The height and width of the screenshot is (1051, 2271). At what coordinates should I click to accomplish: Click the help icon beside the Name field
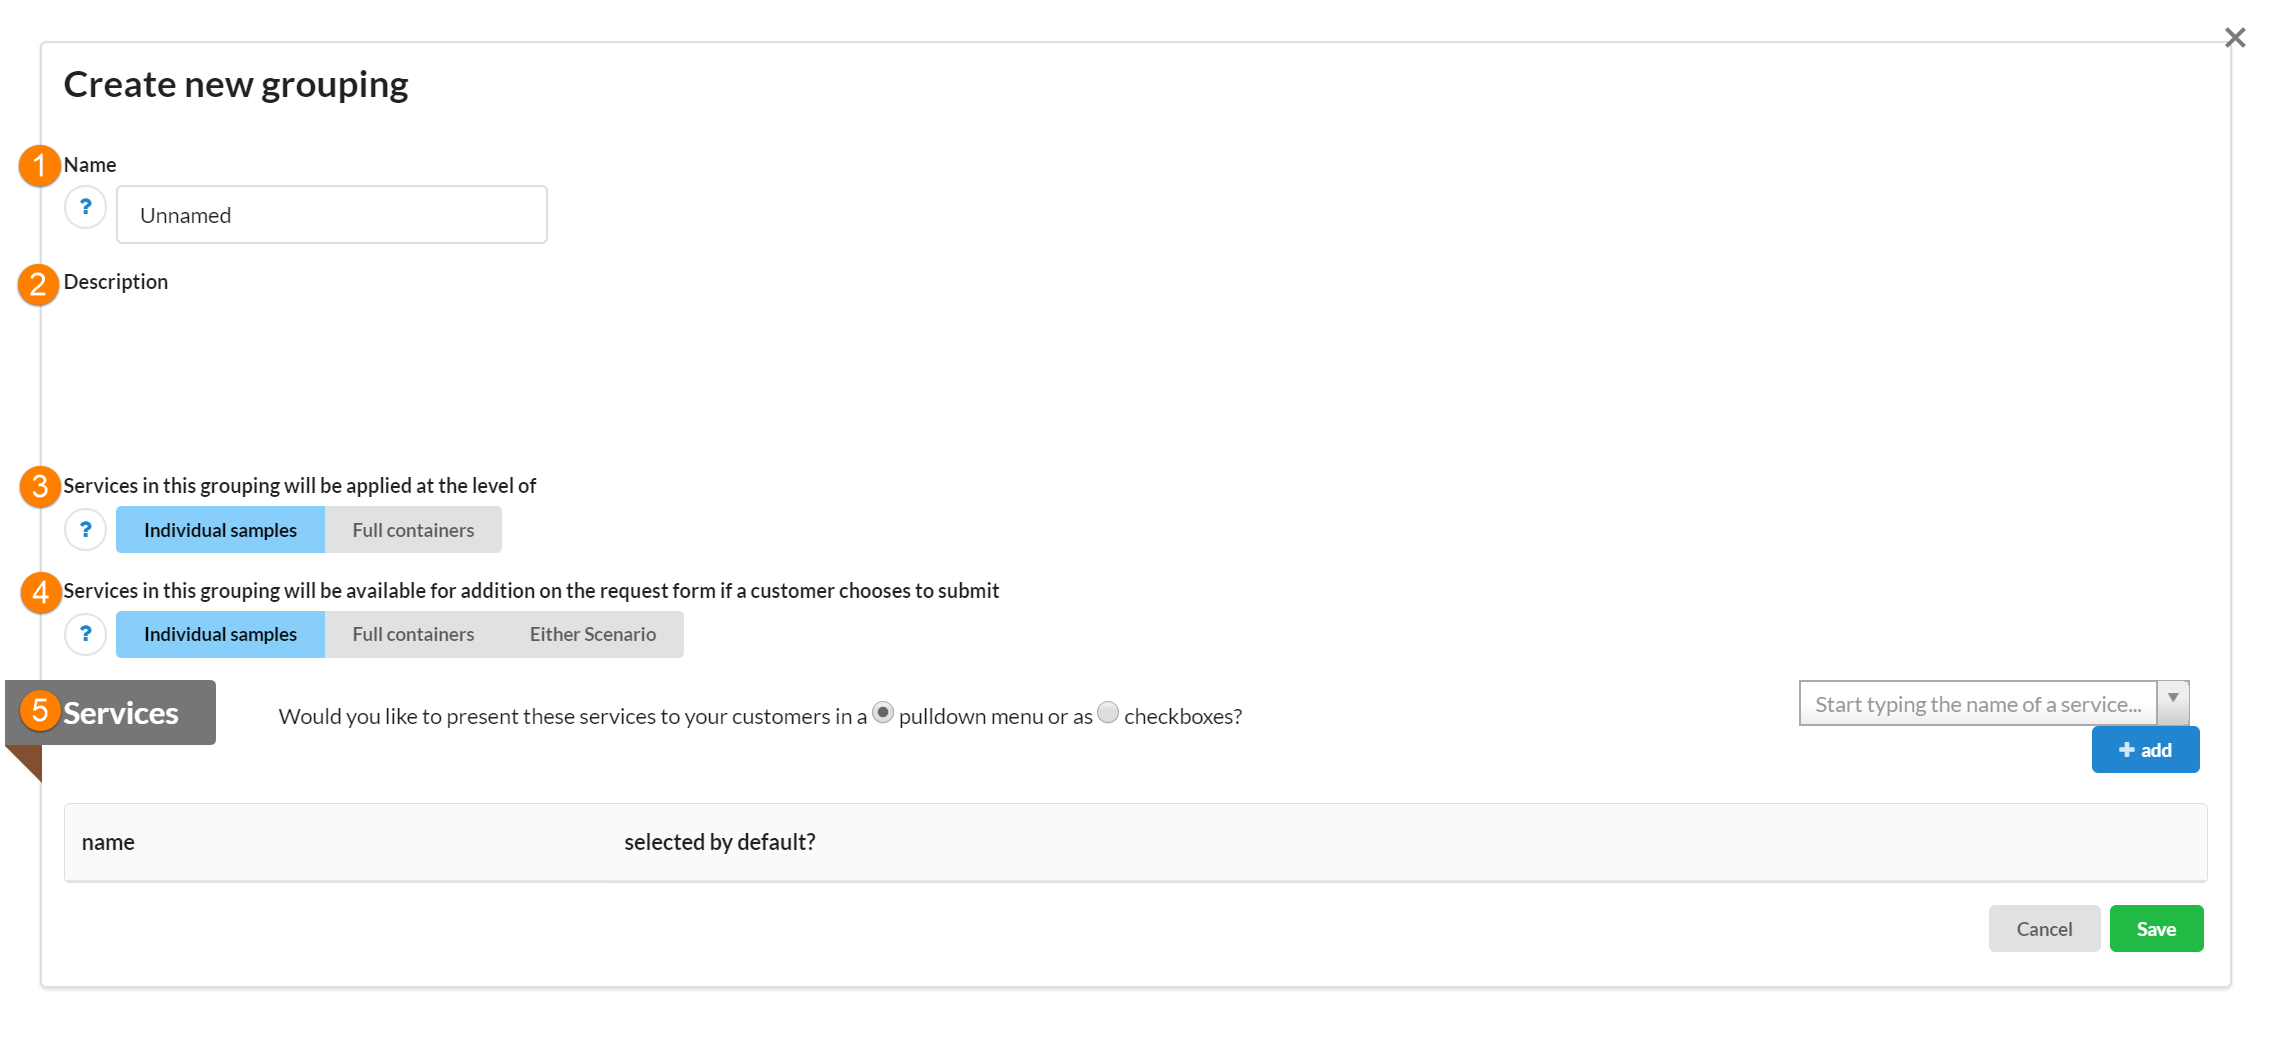click(86, 208)
